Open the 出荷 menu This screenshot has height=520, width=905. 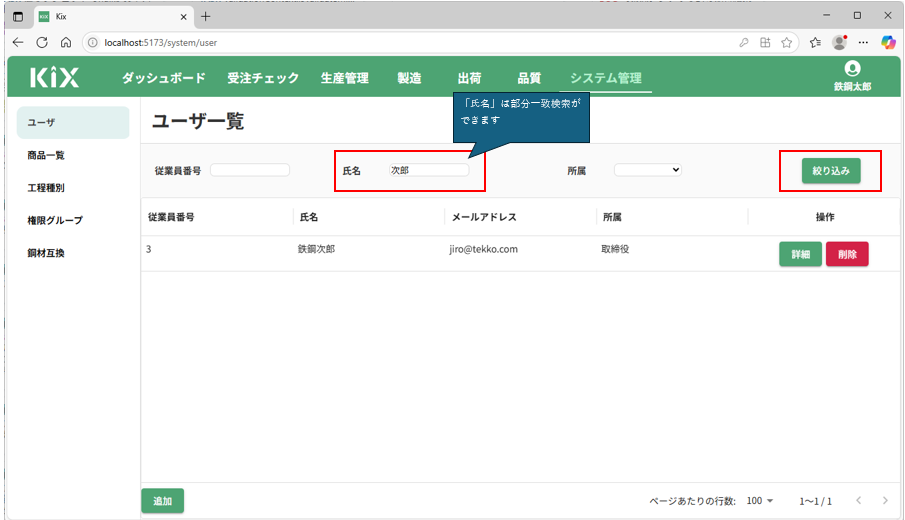point(469,78)
